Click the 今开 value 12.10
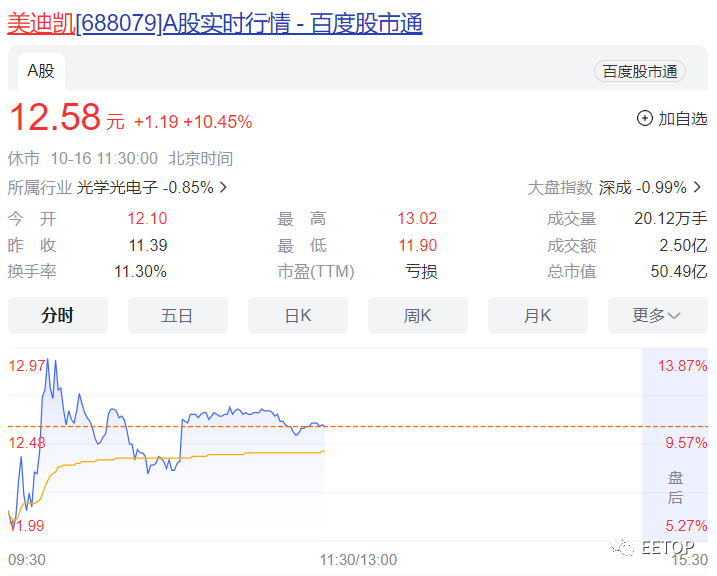Viewport: 717px width, 576px height. pos(147,219)
